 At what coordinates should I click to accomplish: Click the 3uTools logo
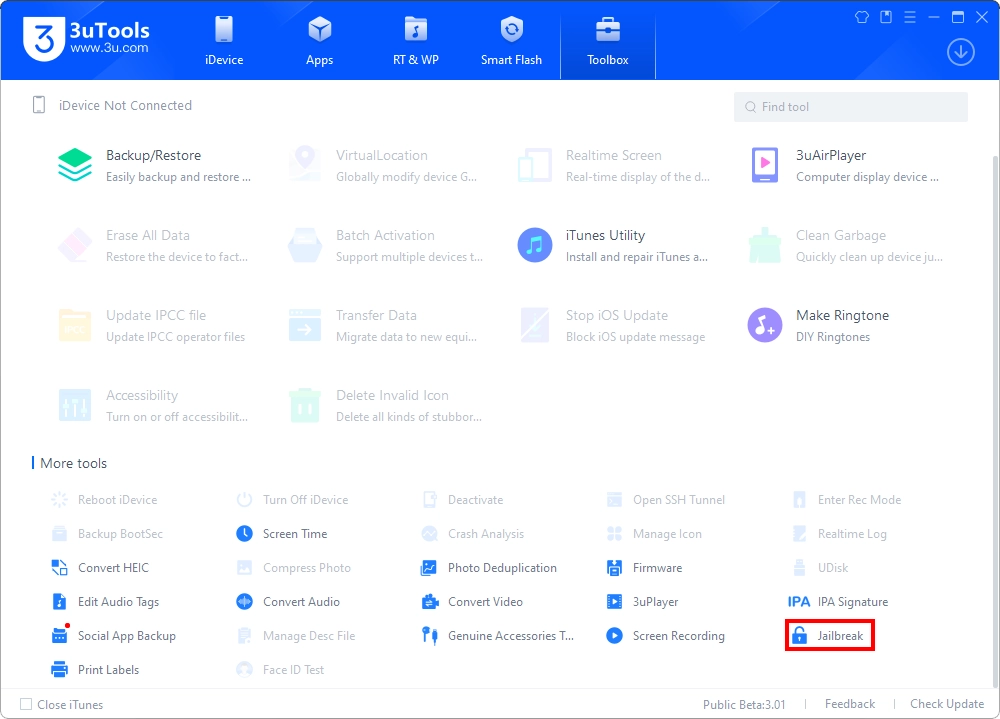coord(87,38)
